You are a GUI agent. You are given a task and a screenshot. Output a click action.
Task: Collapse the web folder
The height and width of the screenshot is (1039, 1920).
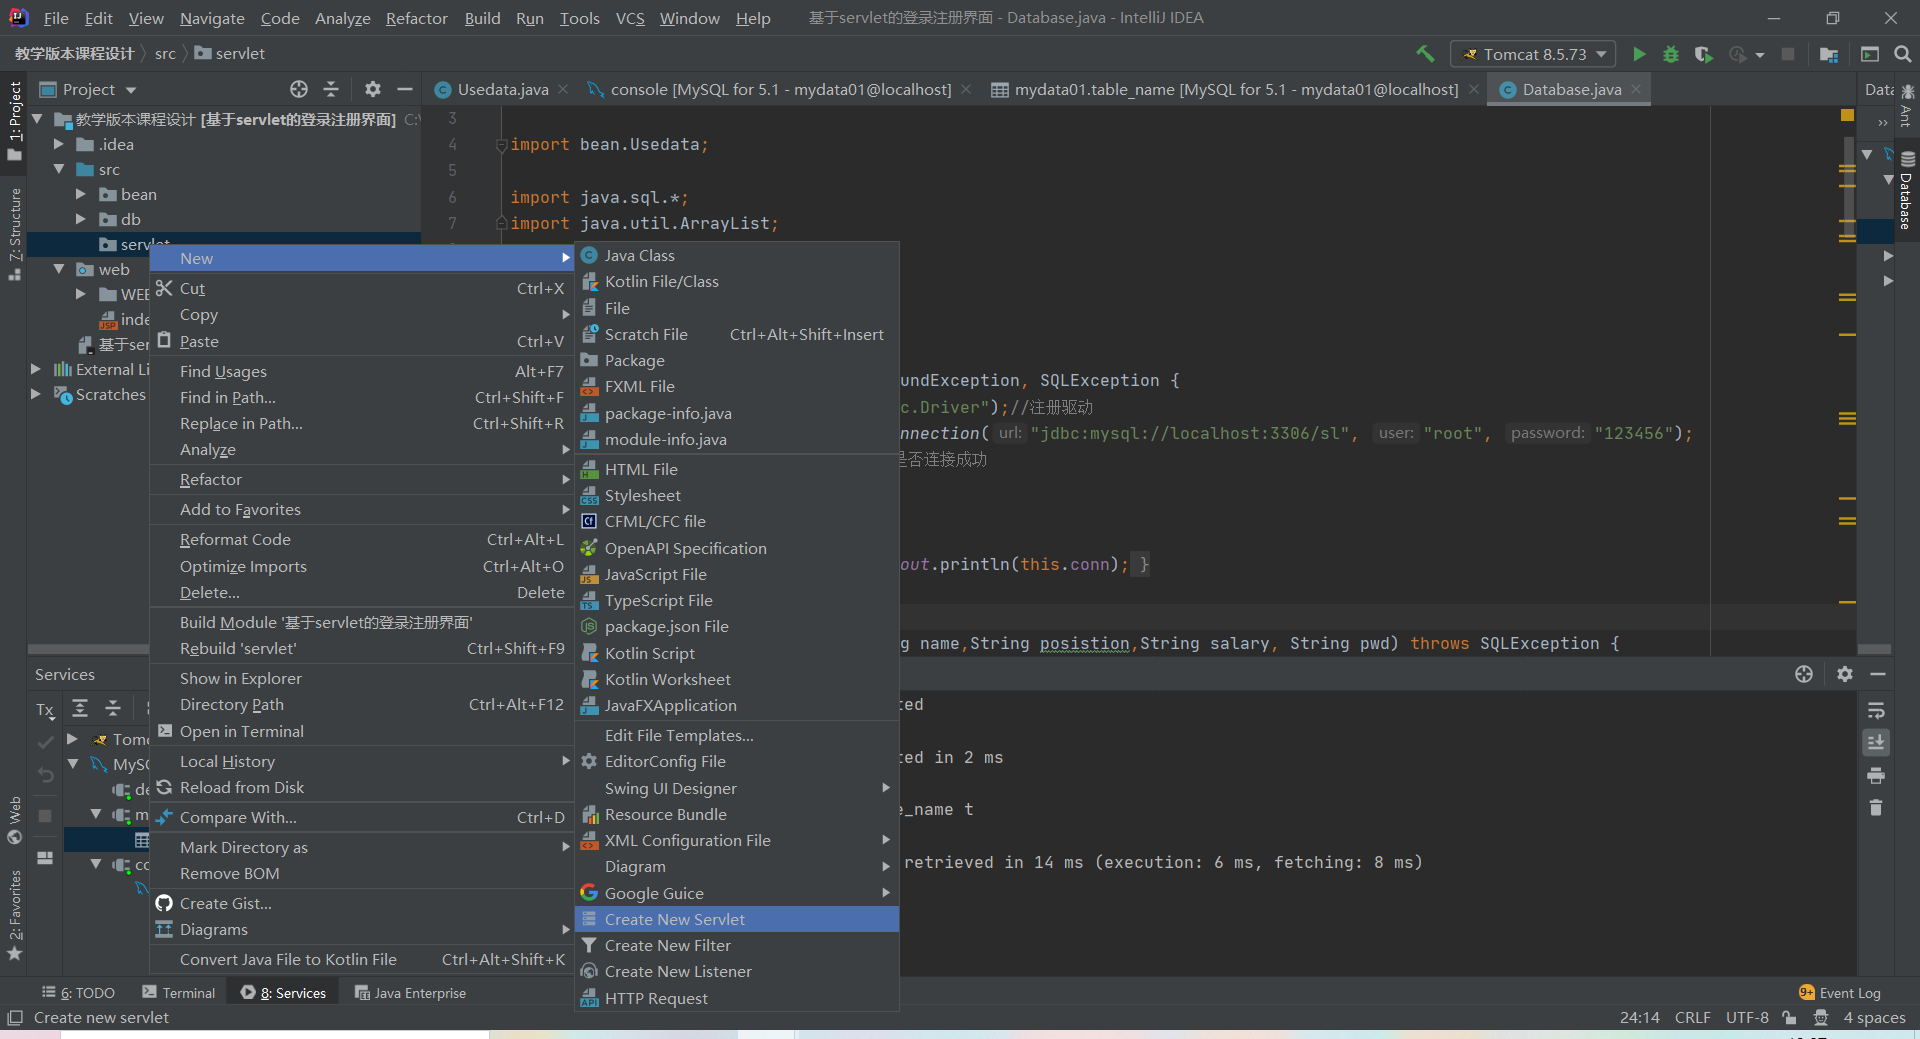(59, 269)
